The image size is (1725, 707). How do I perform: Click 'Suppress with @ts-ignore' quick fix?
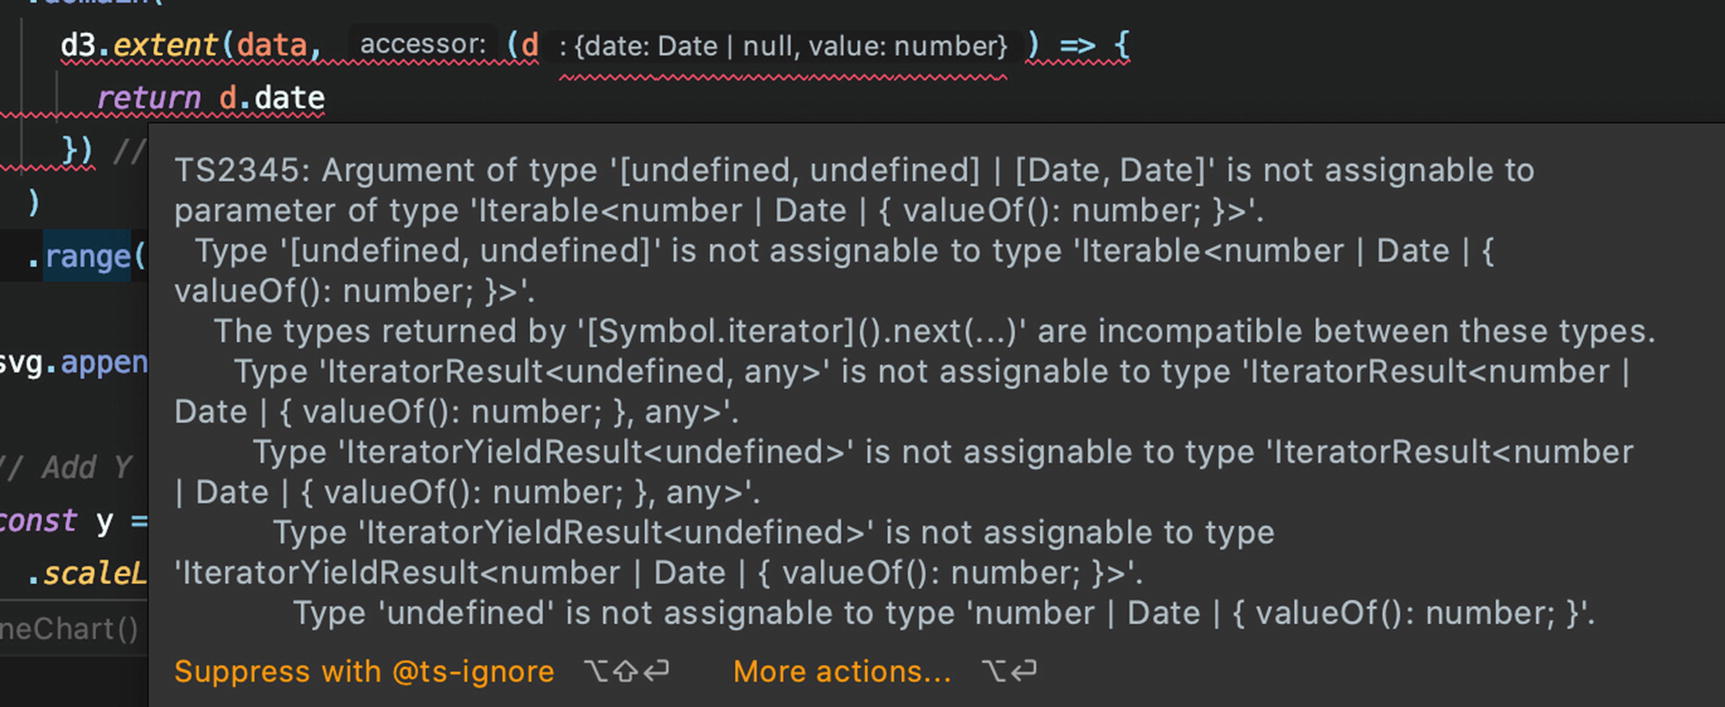coord(364,671)
